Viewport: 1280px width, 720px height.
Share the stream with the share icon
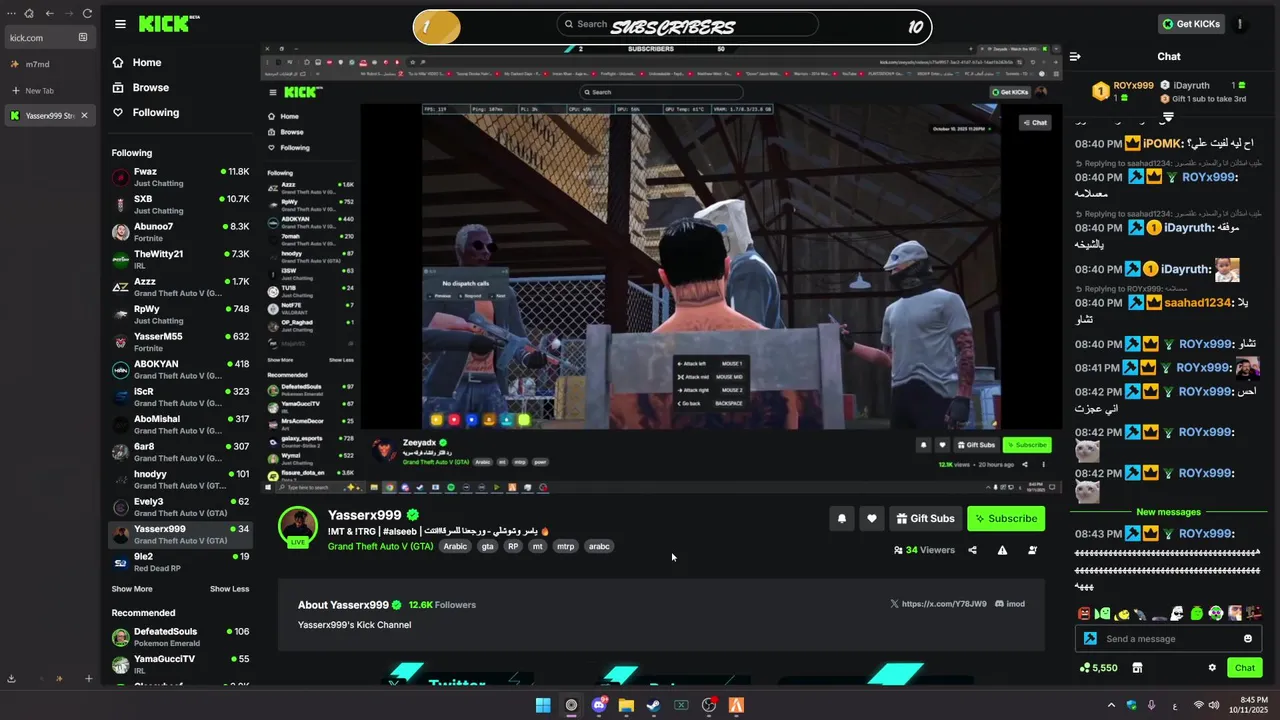coord(972,550)
